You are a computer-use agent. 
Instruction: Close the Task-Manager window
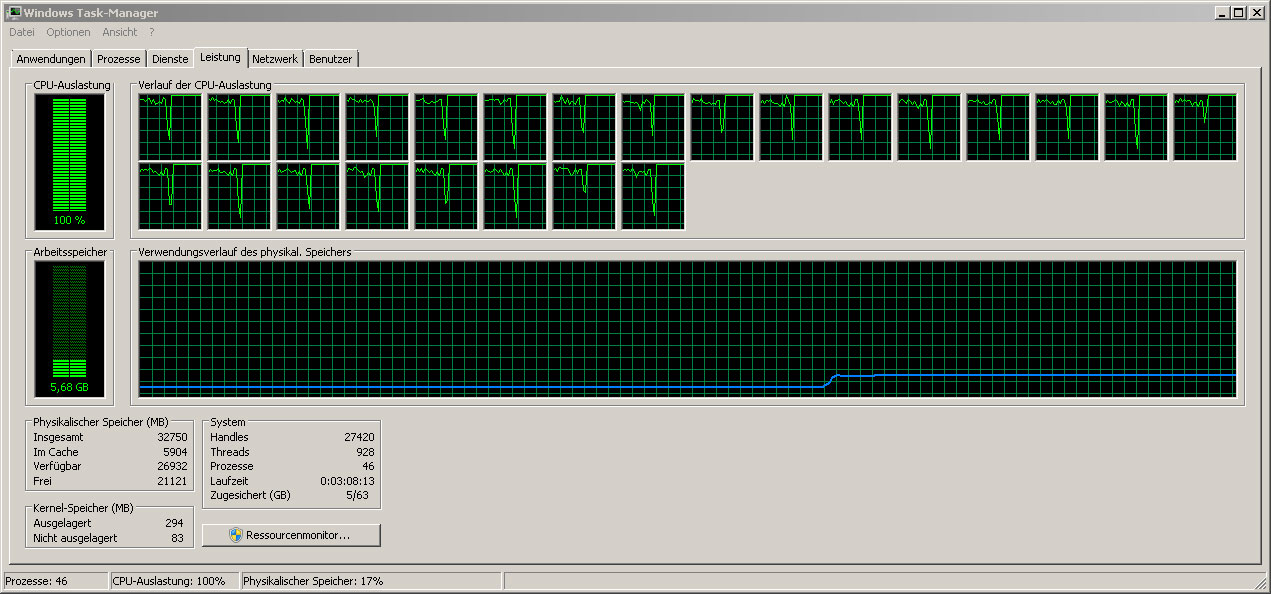point(1256,12)
